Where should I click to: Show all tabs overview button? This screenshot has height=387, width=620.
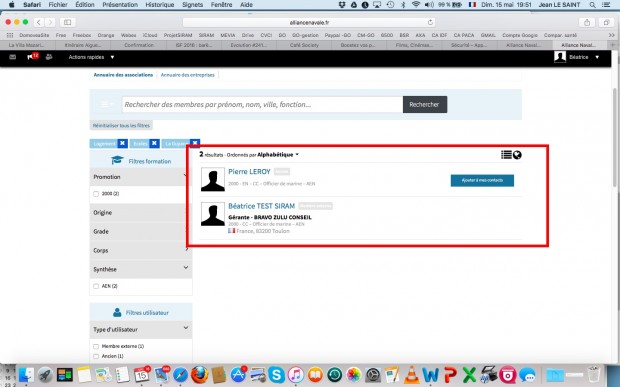point(606,23)
